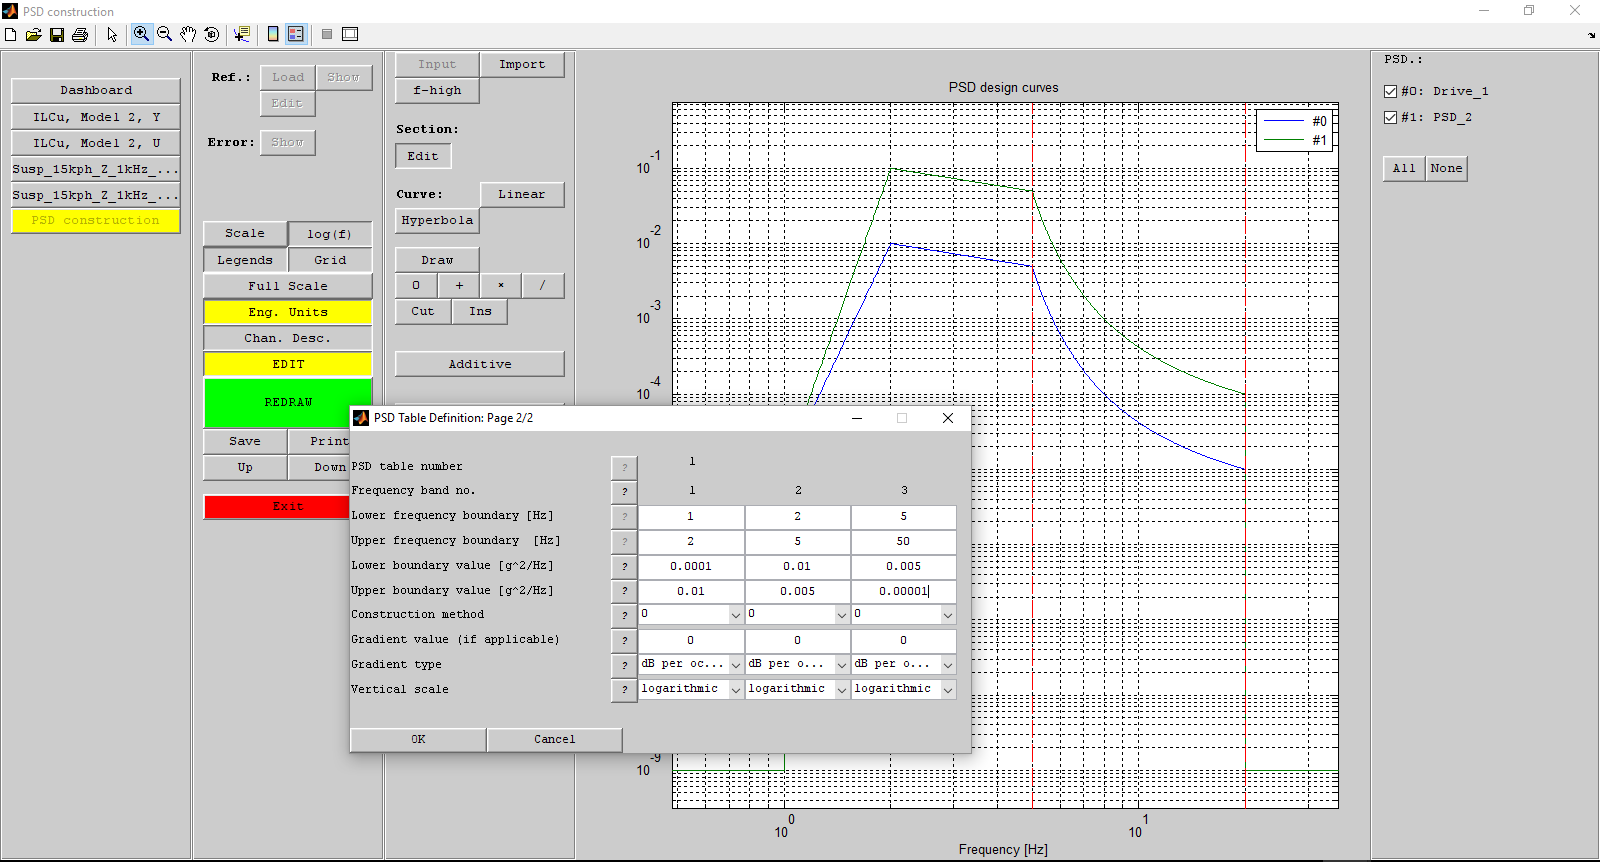Viewport: 1600px width, 862px height.
Task: Expand Gradient type dropdown for band 2
Action: [x=841, y=665]
